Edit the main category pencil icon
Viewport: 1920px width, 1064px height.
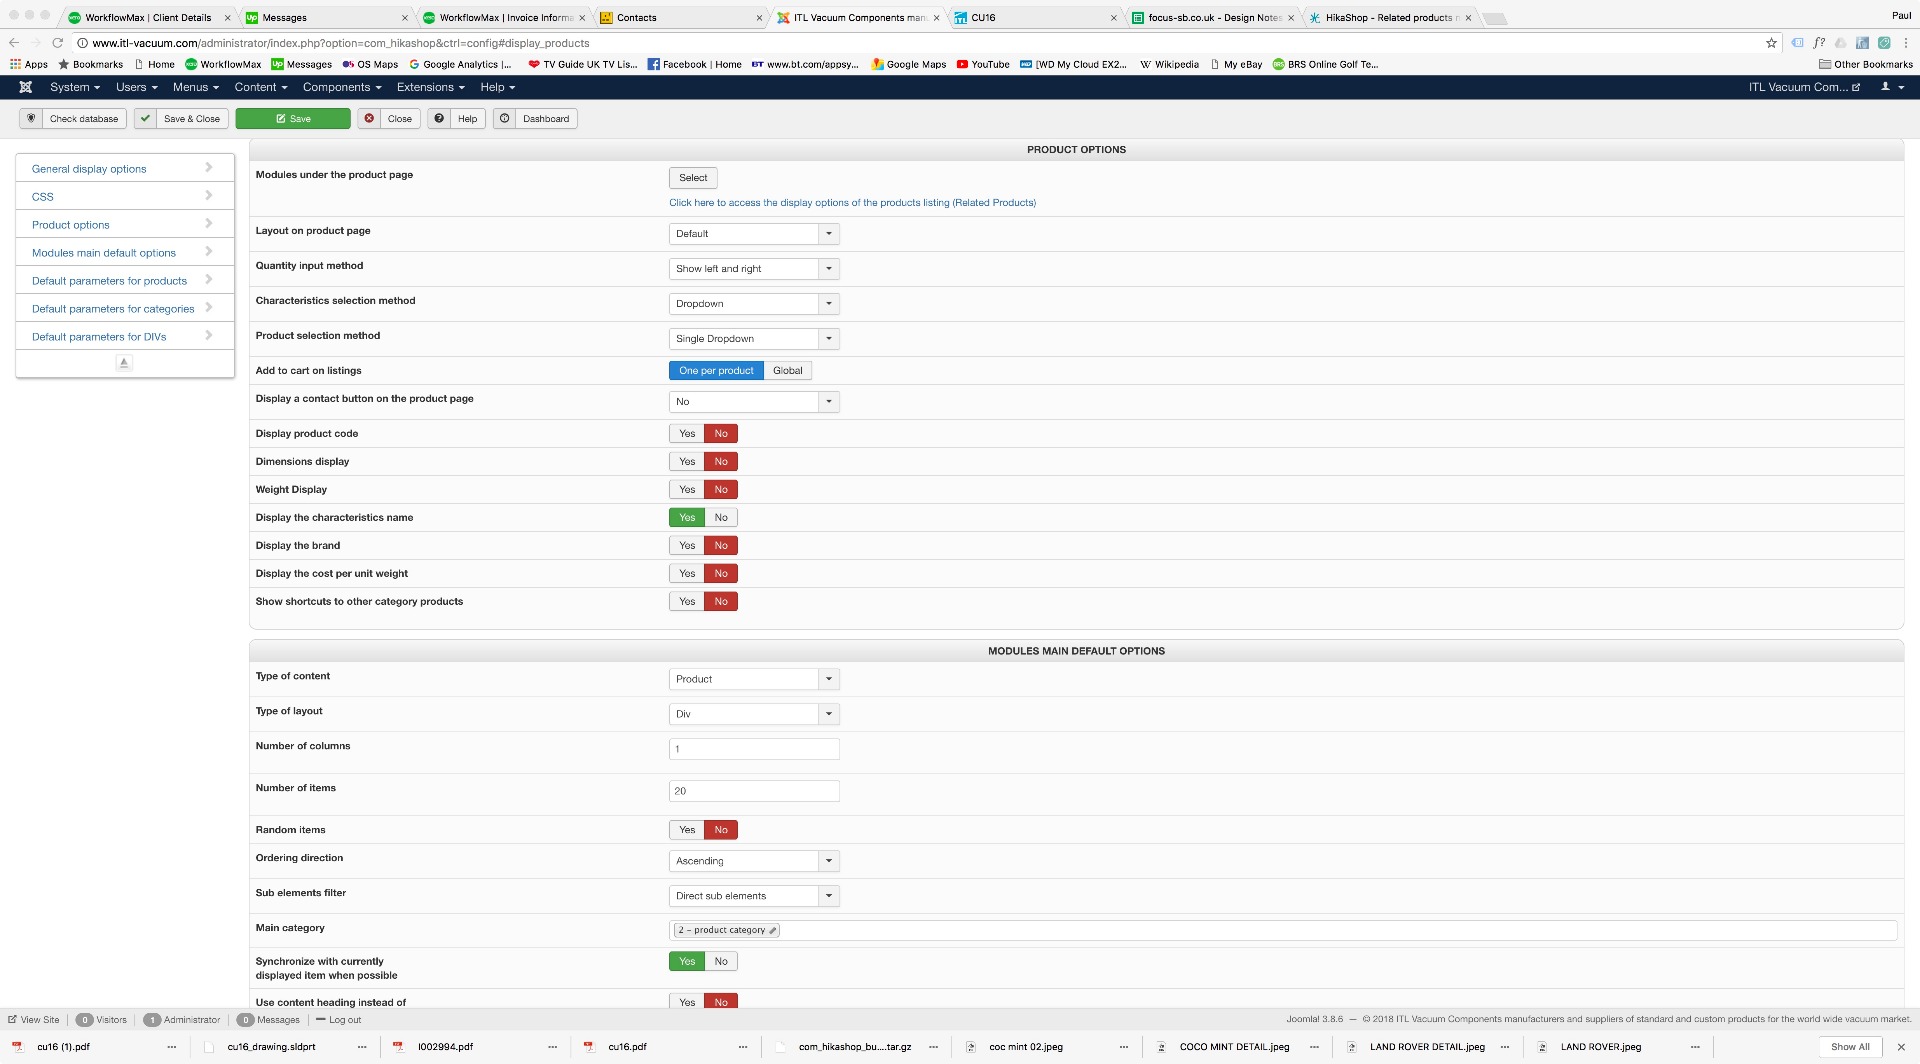coord(773,930)
